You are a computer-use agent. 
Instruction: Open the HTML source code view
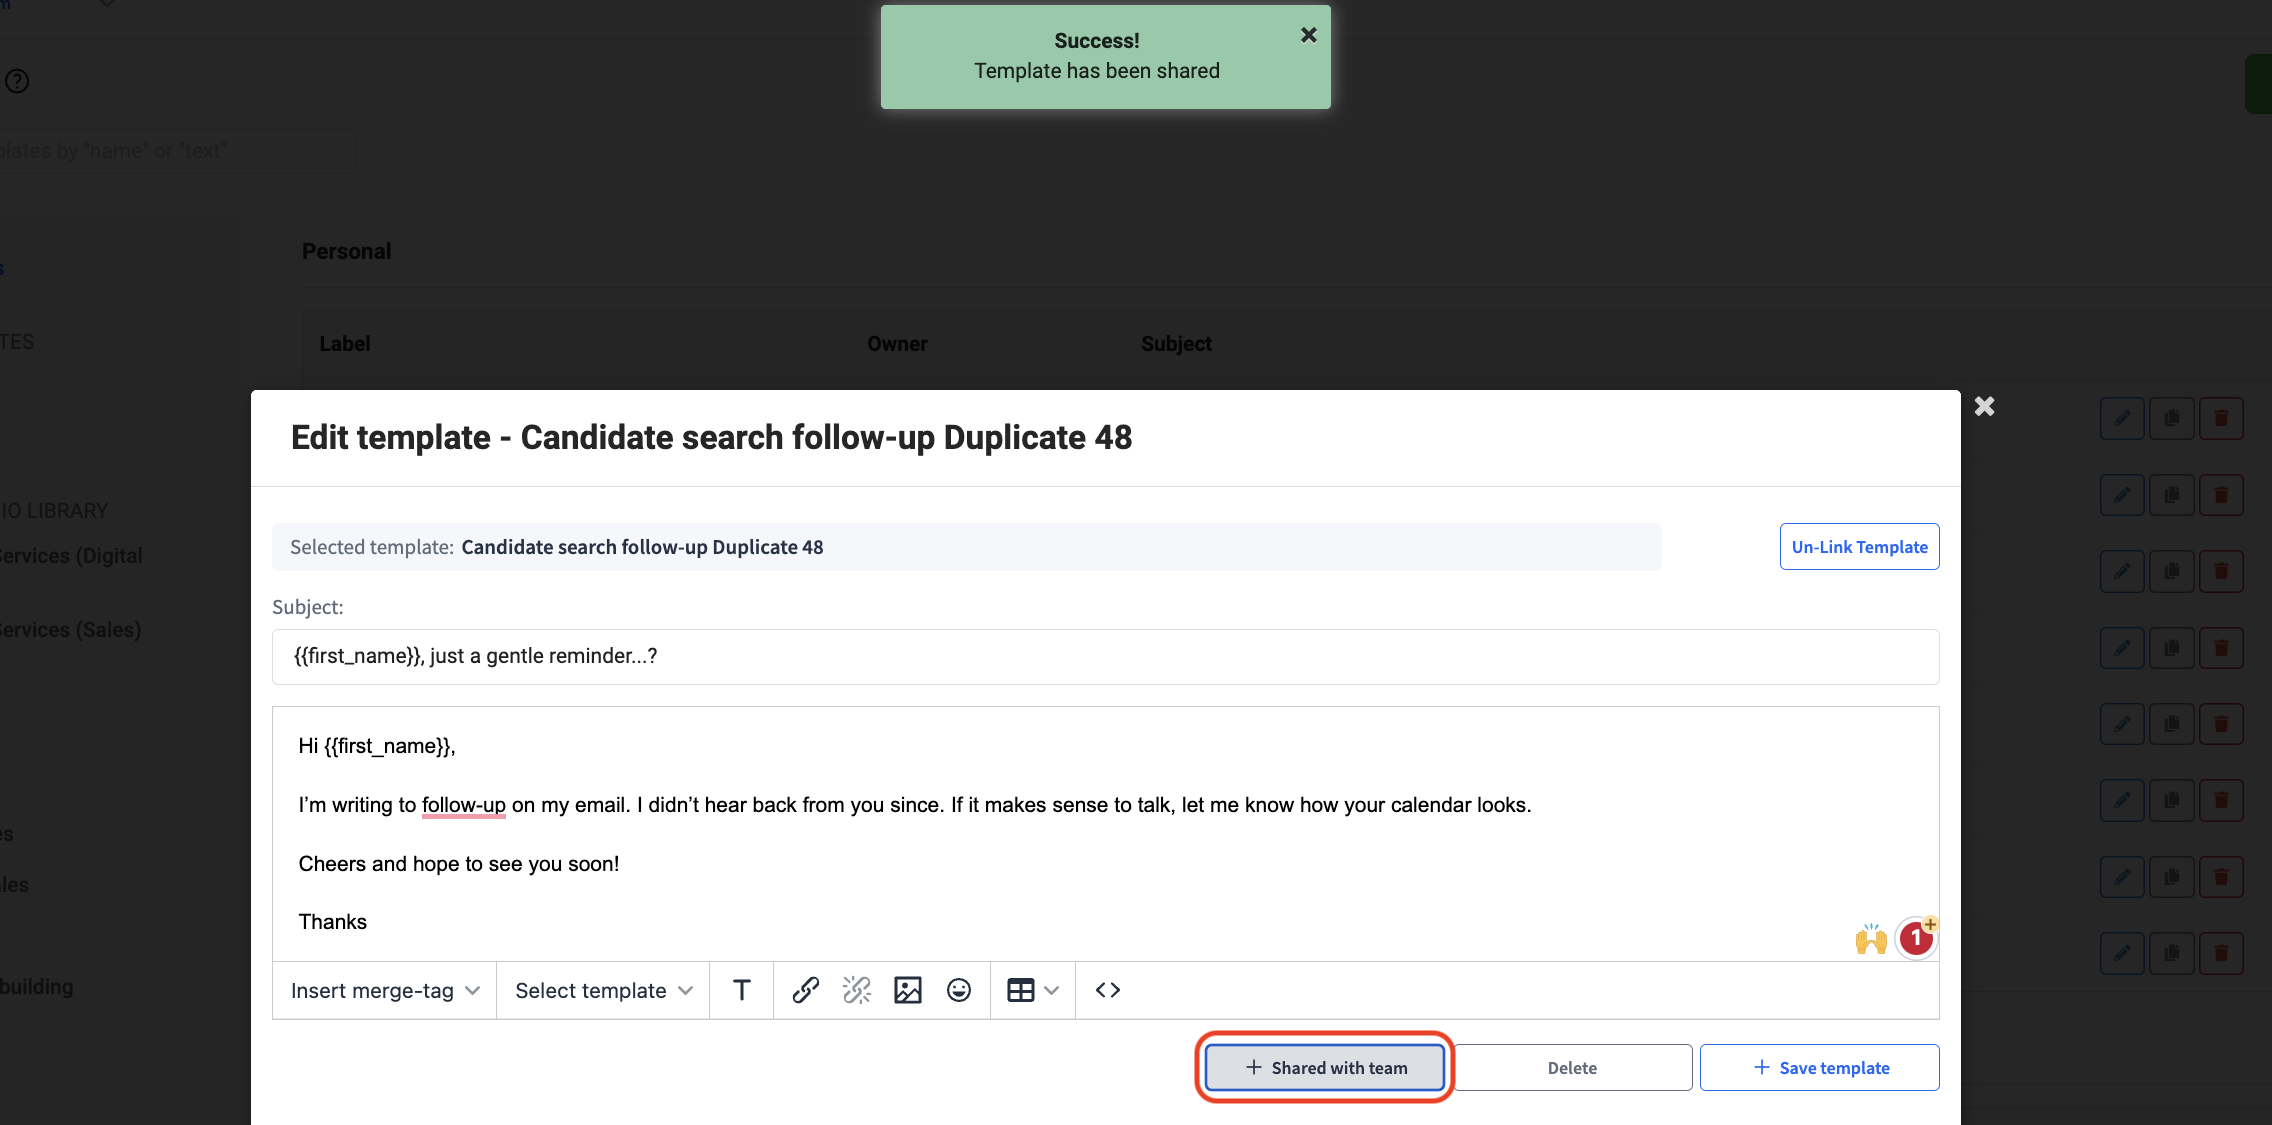pyautogui.click(x=1108, y=990)
